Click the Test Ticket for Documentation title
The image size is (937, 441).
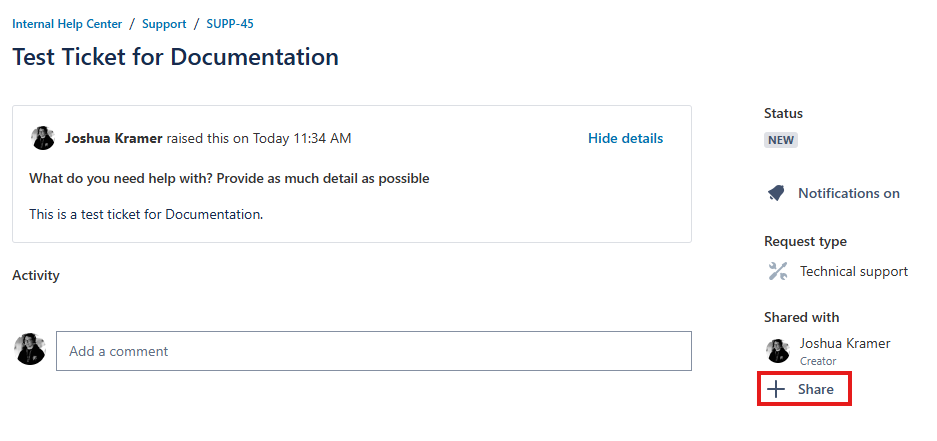(x=175, y=57)
